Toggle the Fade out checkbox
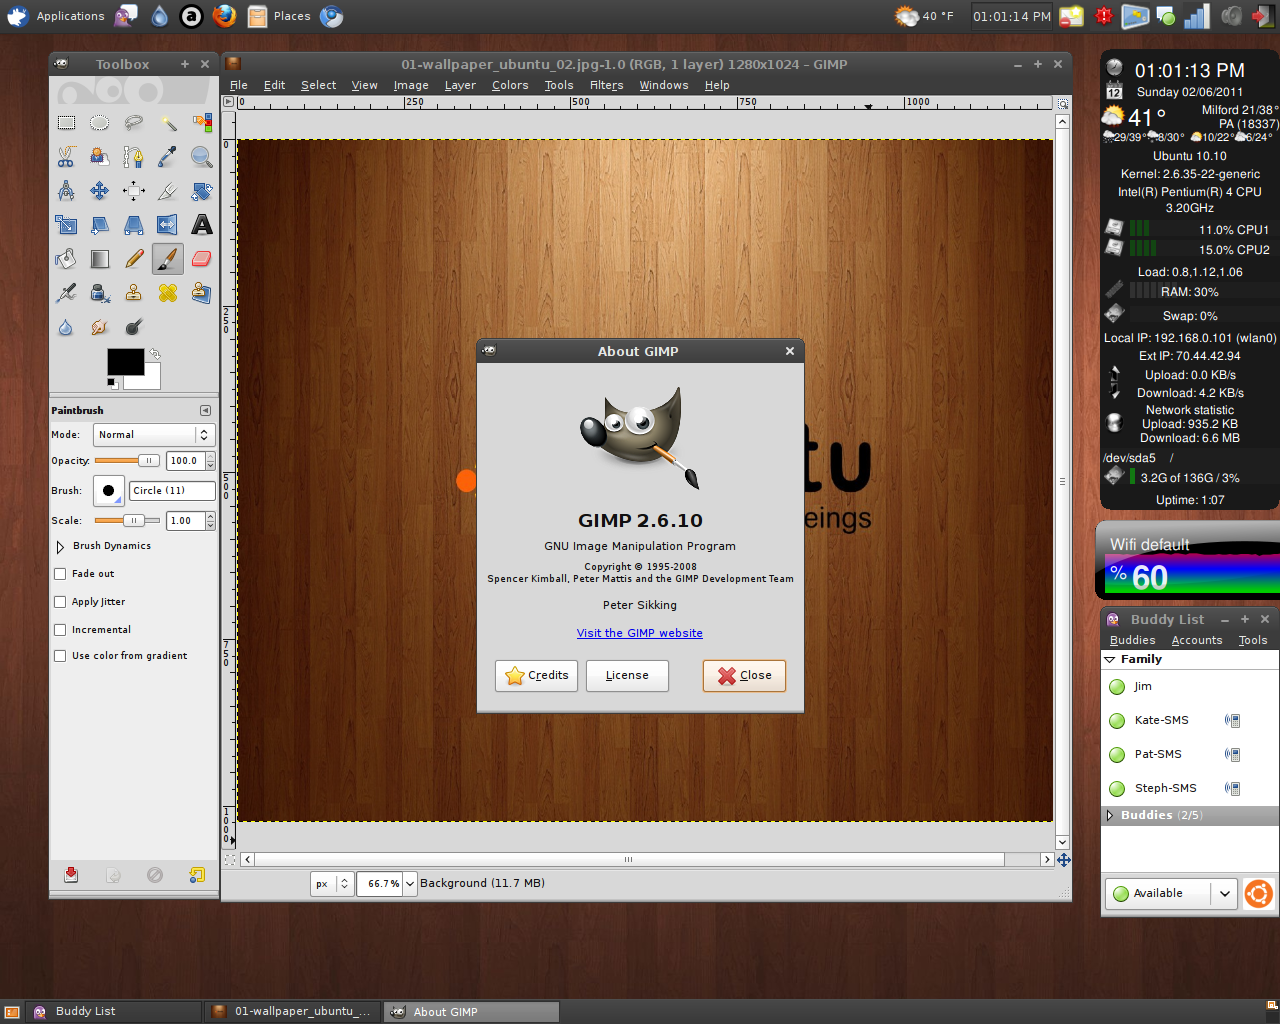1280x1024 pixels. [x=60, y=574]
